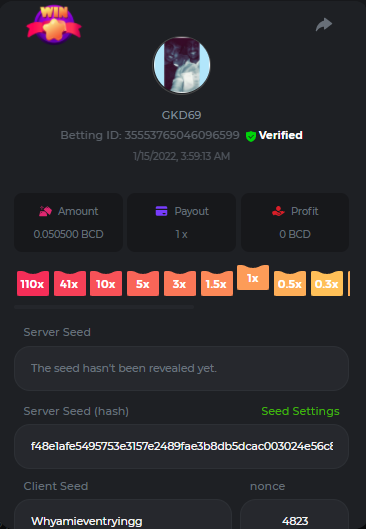The width and height of the screenshot is (366, 529).
Task: Select the 110x multiplier tile
Action: pyautogui.click(x=33, y=283)
